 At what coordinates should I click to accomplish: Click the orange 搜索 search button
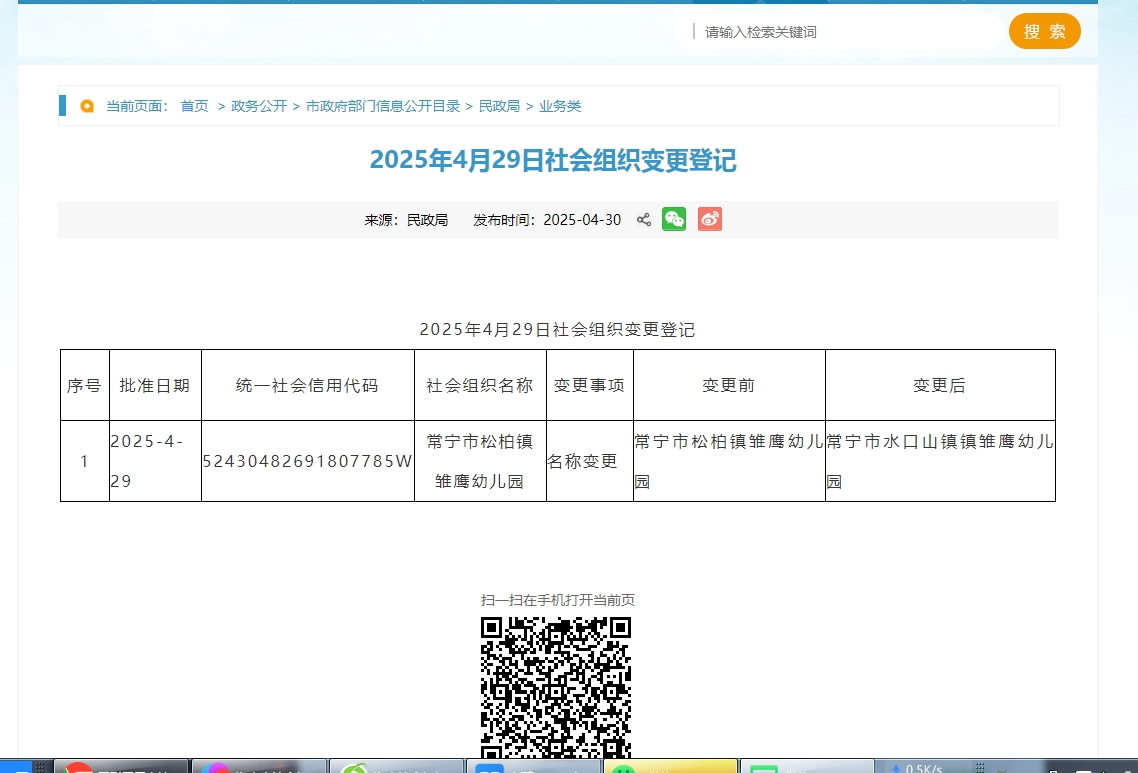coord(1044,31)
